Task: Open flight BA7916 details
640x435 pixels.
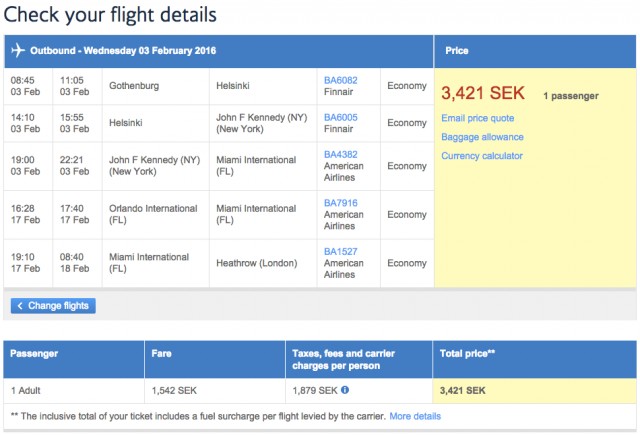Action: (340, 203)
